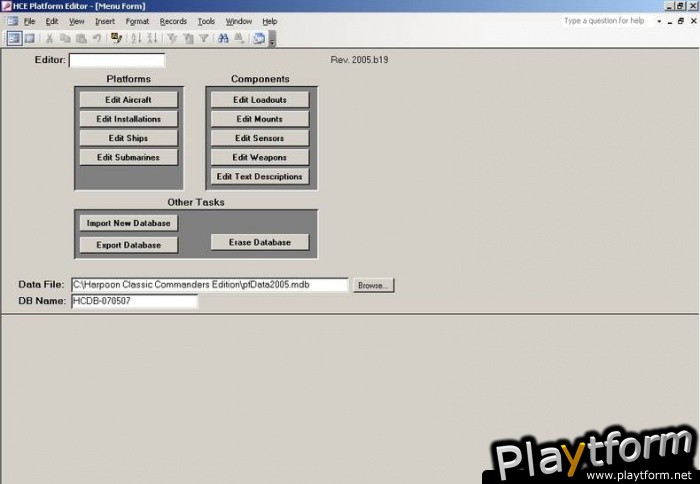Image resolution: width=700 pixels, height=484 pixels.
Task: Click the Copy toolbar icon
Action: [65, 38]
